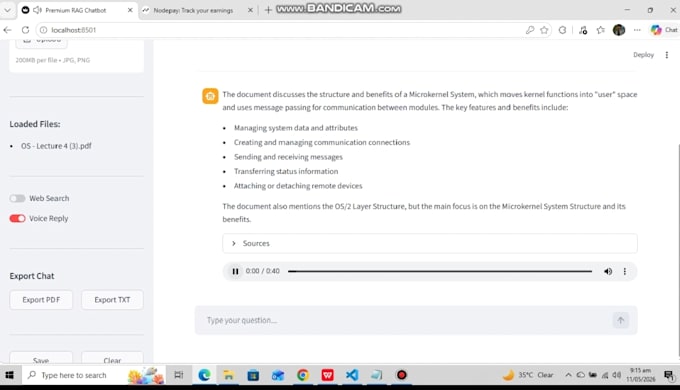
Task: Go back in browser history
Action: (7, 30)
